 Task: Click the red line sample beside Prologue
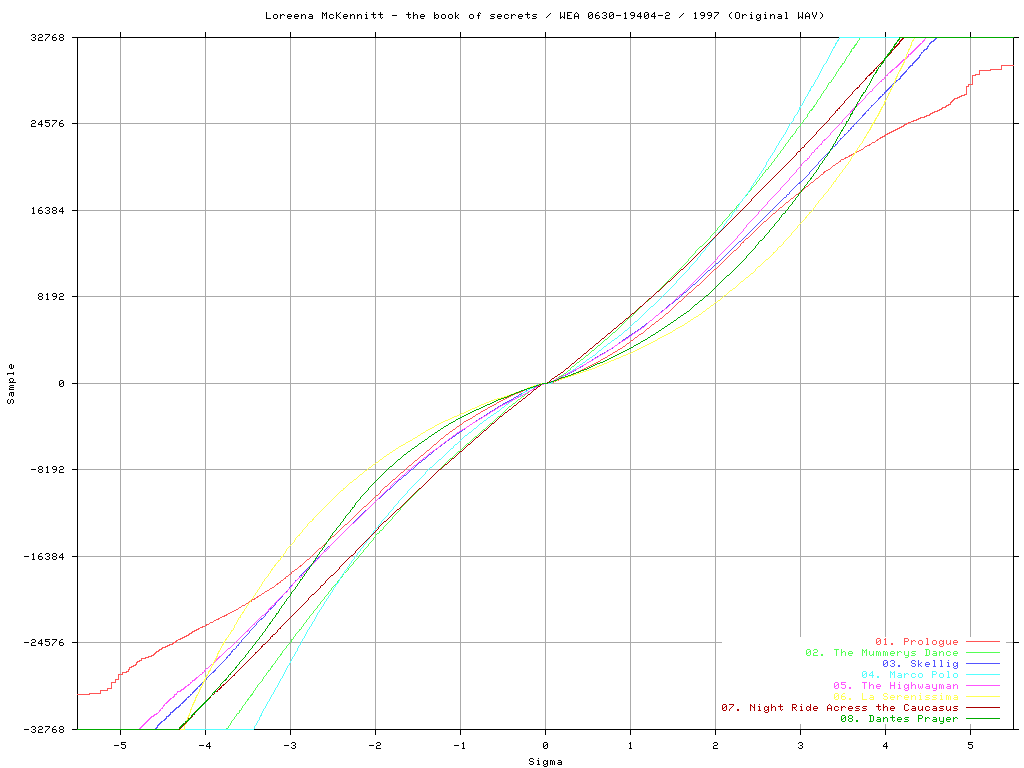[983, 642]
